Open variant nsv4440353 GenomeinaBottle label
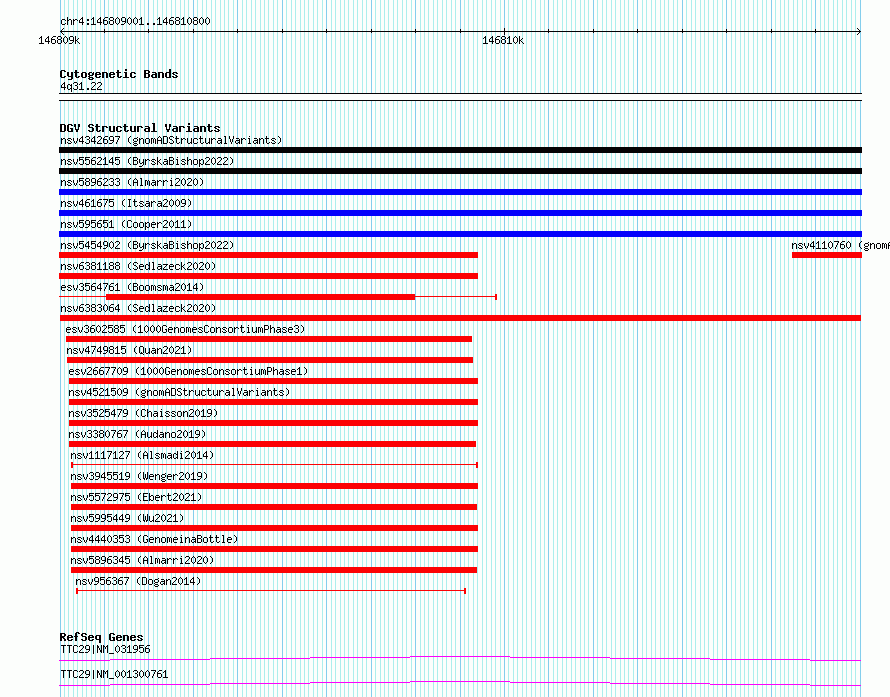890x697 pixels. point(154,539)
